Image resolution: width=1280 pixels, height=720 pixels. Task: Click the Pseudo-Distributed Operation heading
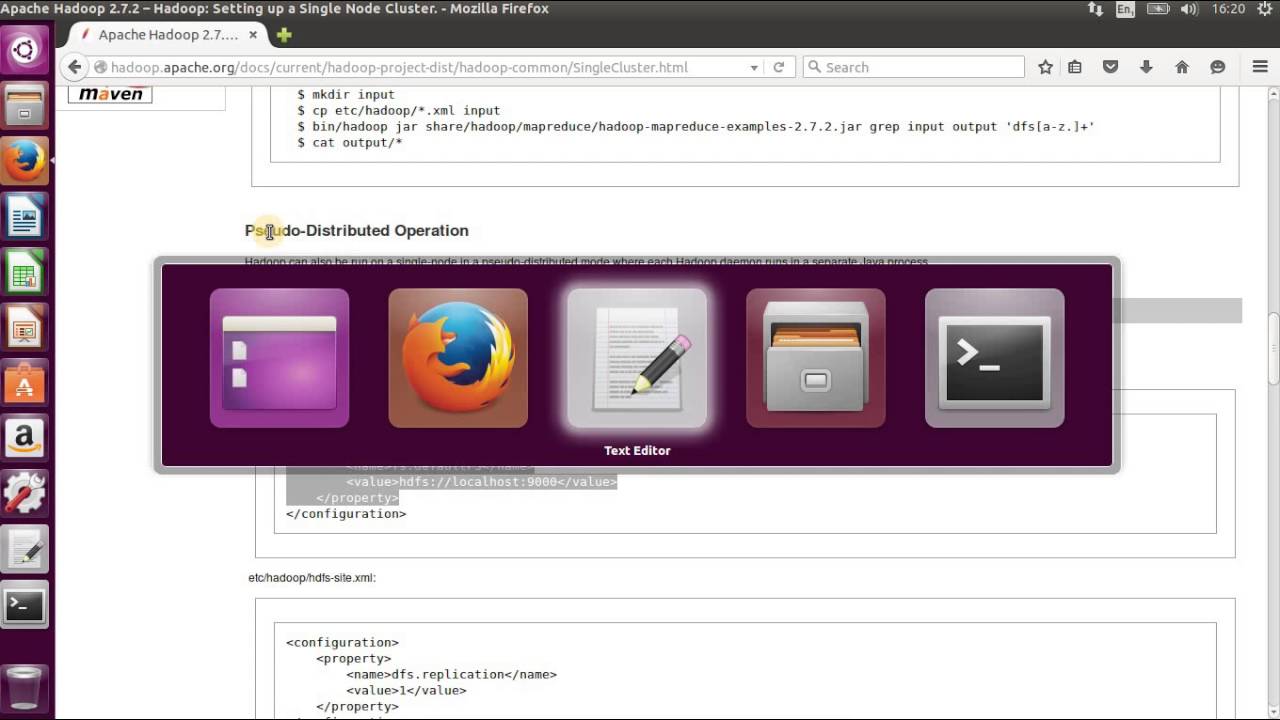[x=357, y=230]
